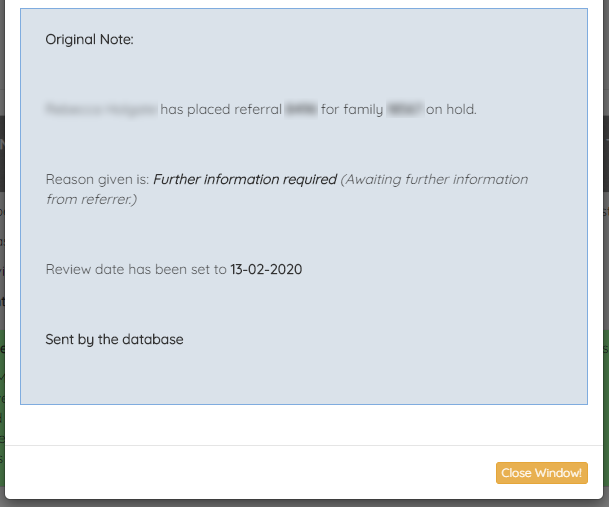Click the "on hold." text
The image size is (609, 507).
pyautogui.click(x=452, y=109)
